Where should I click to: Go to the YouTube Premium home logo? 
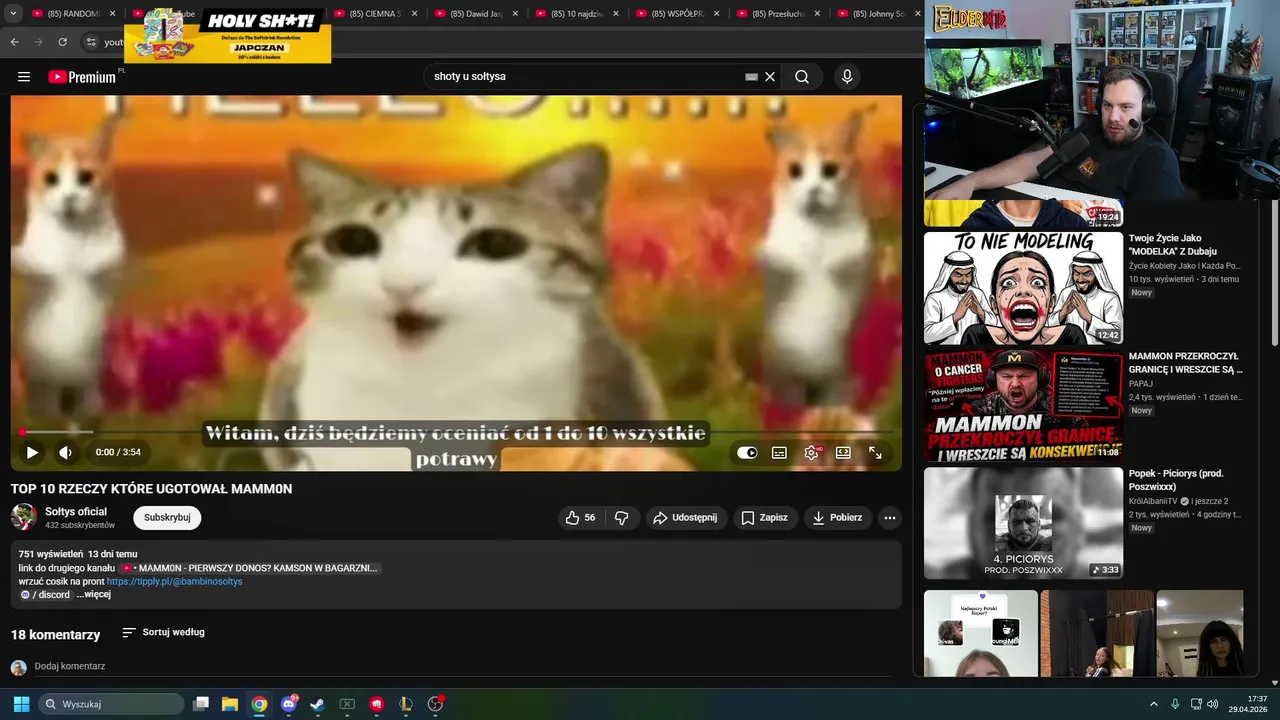pos(83,77)
